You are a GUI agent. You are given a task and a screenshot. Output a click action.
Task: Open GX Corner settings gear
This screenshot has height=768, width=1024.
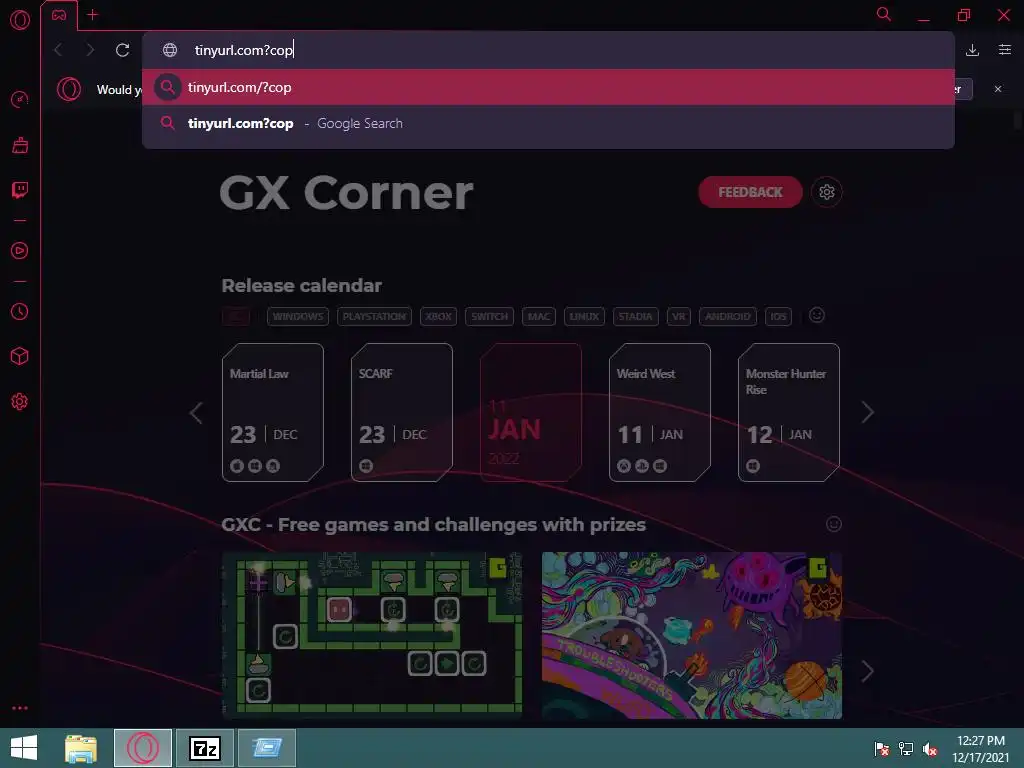click(x=827, y=192)
